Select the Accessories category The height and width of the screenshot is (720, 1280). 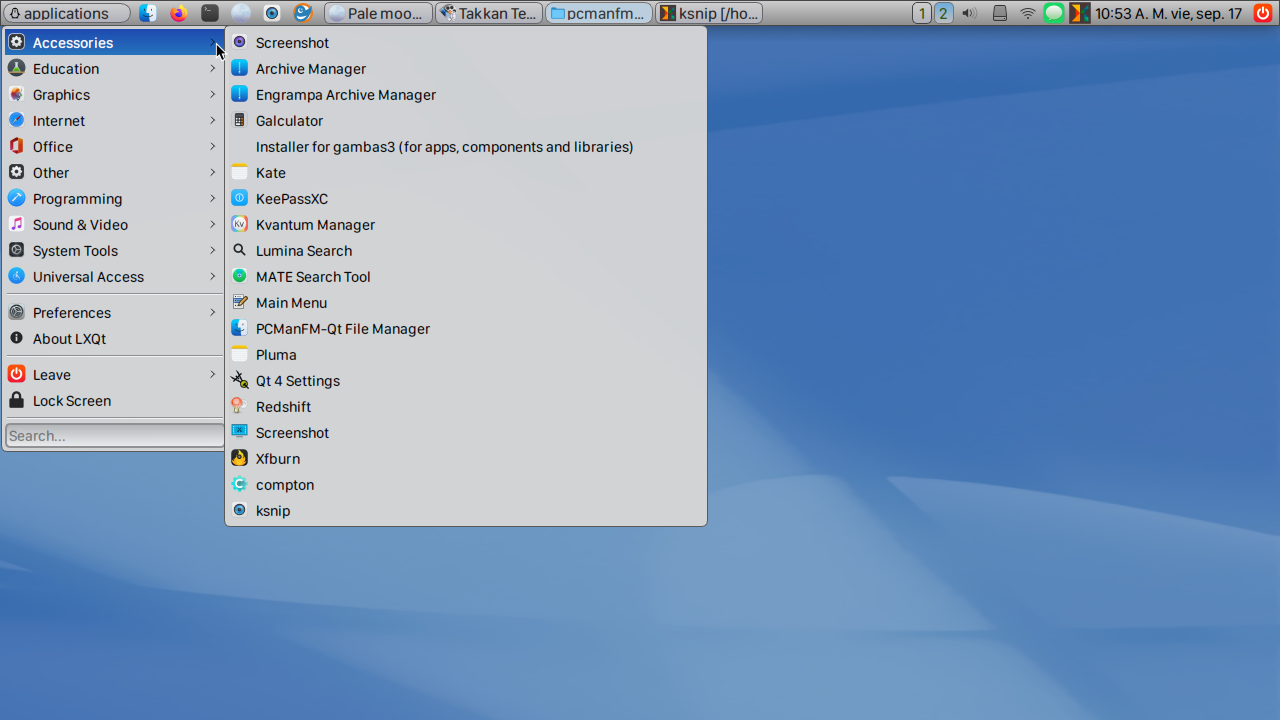point(113,43)
